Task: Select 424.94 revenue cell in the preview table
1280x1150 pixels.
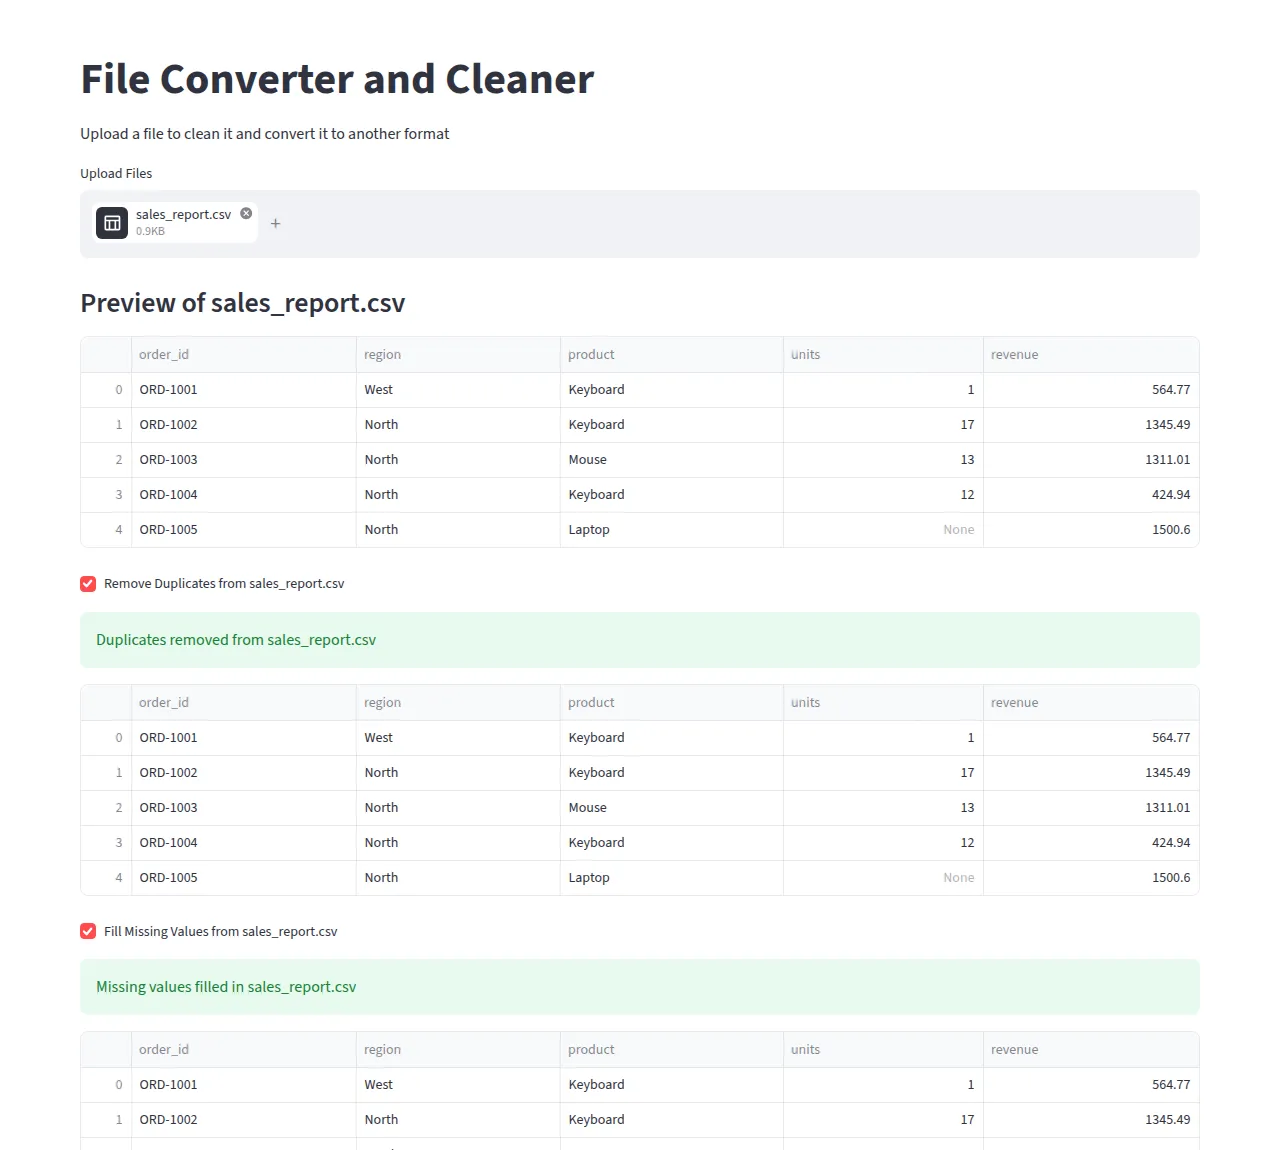Action: pos(1091,495)
